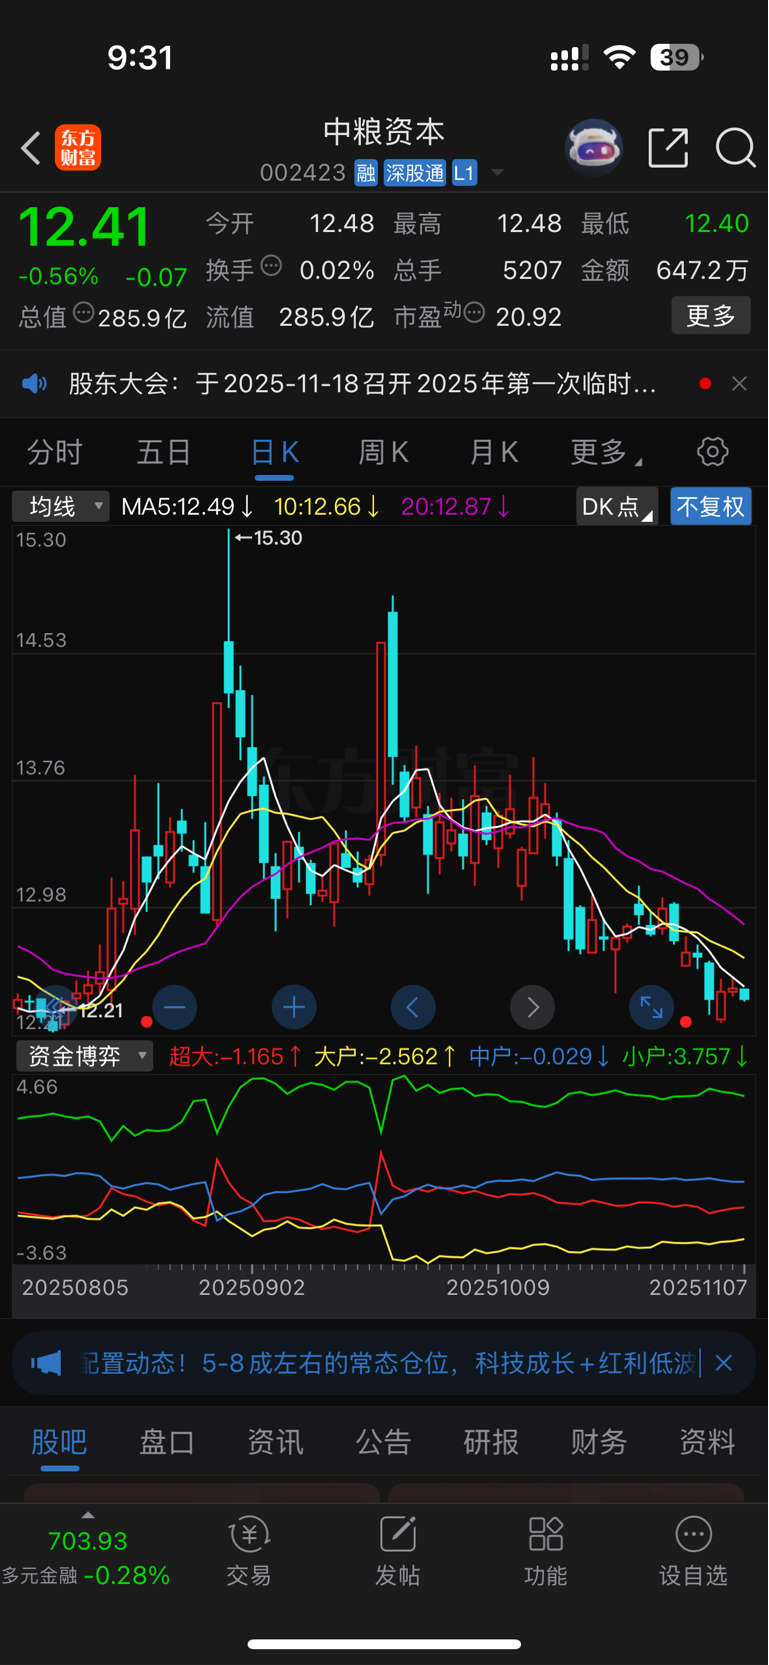The height and width of the screenshot is (1665, 769).
Task: Move chart left with left arrow button
Action: pyautogui.click(x=413, y=1007)
